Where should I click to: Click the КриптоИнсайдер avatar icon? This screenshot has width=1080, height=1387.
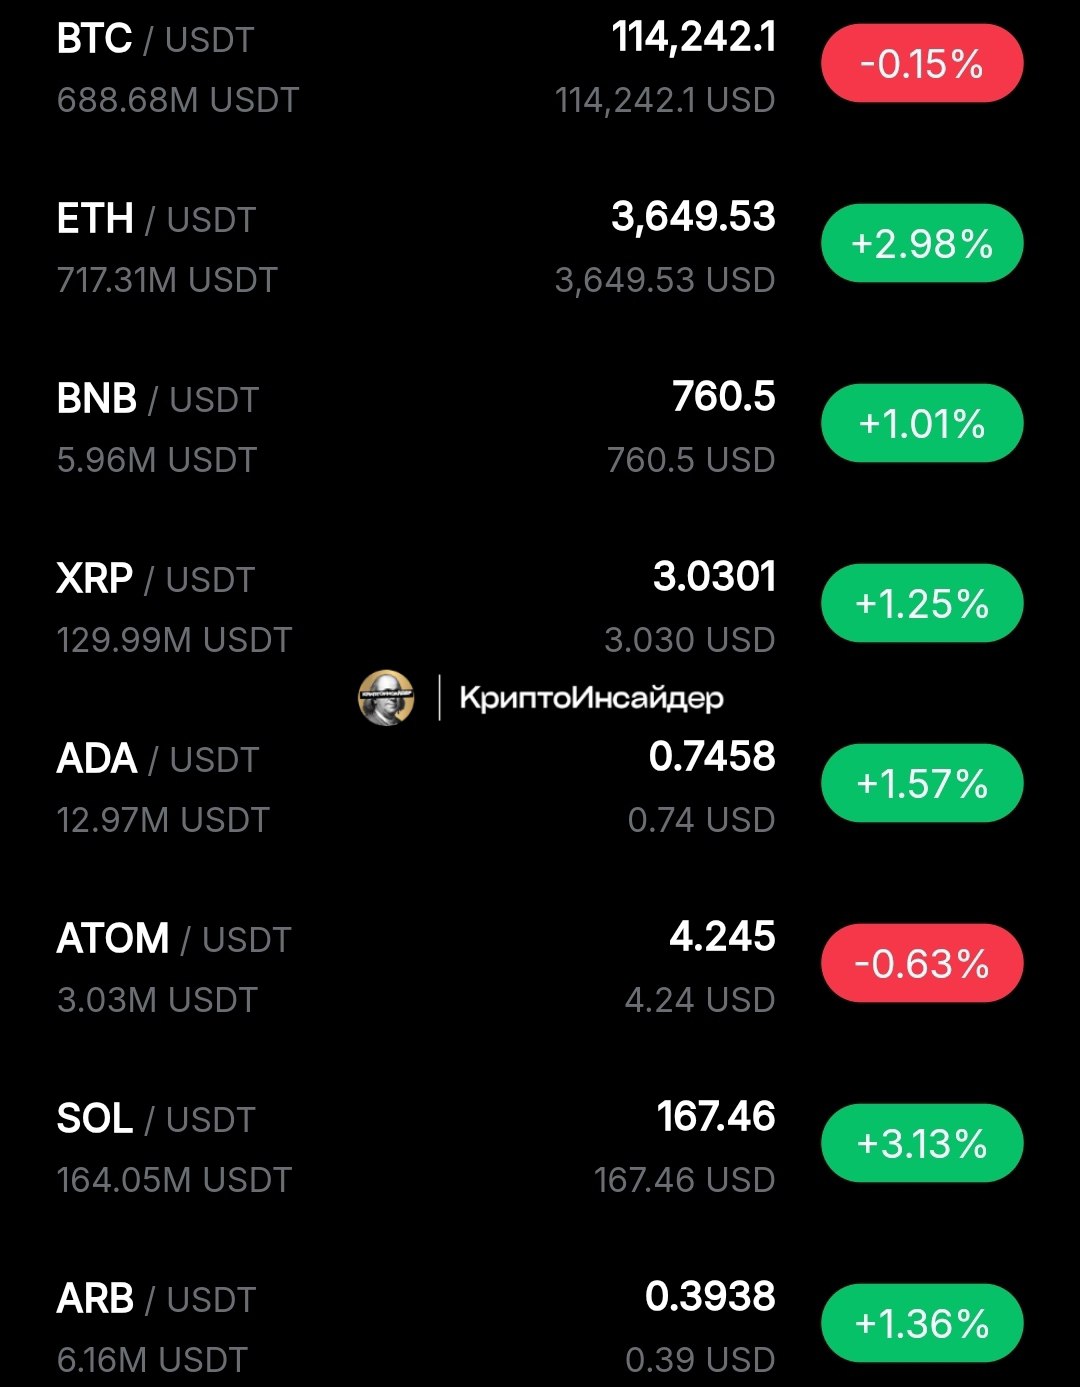[386, 698]
